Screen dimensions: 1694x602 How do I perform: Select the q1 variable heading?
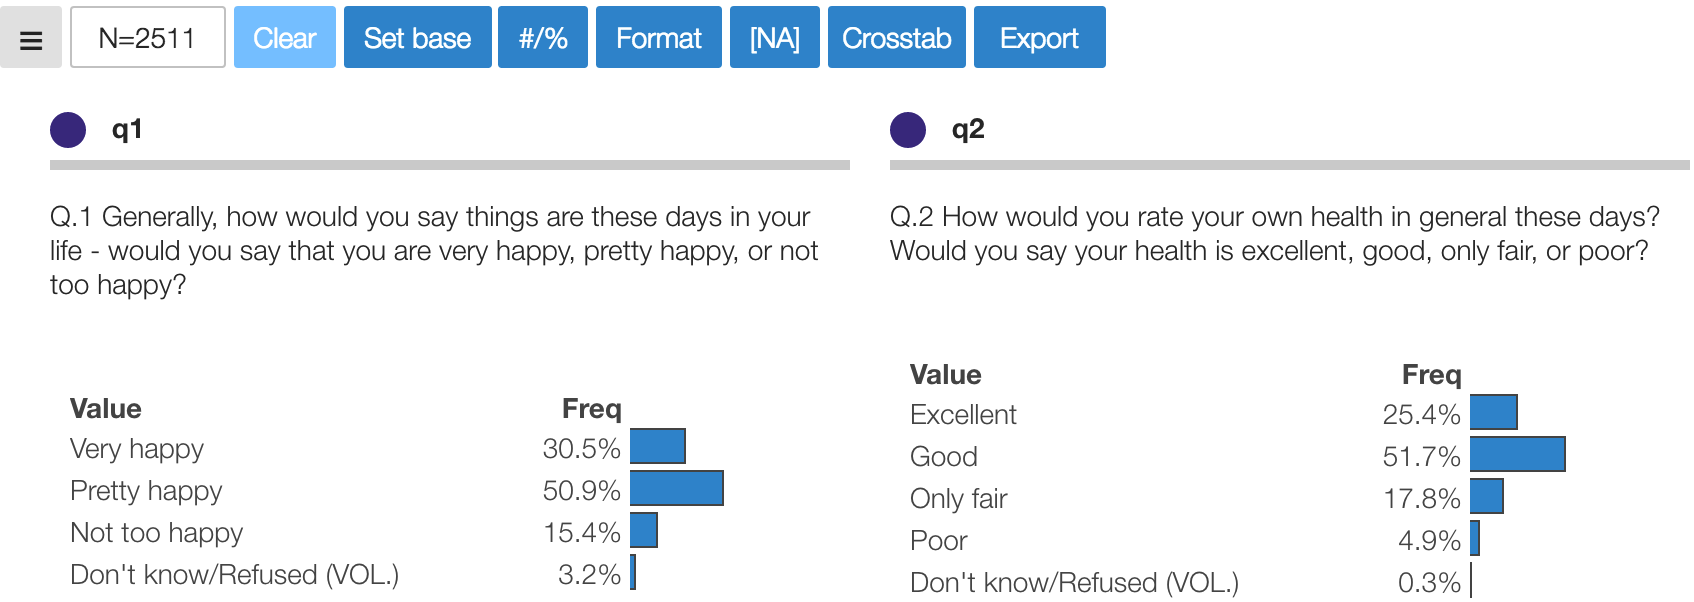coord(127,129)
